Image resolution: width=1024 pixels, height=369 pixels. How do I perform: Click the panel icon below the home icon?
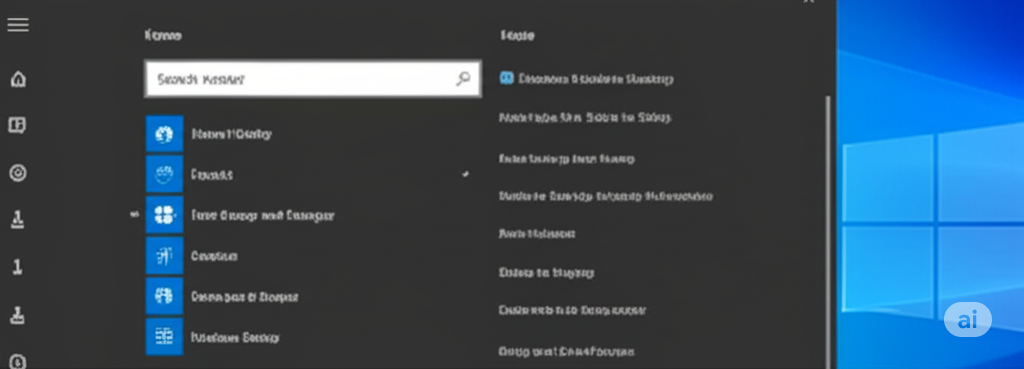(18, 125)
